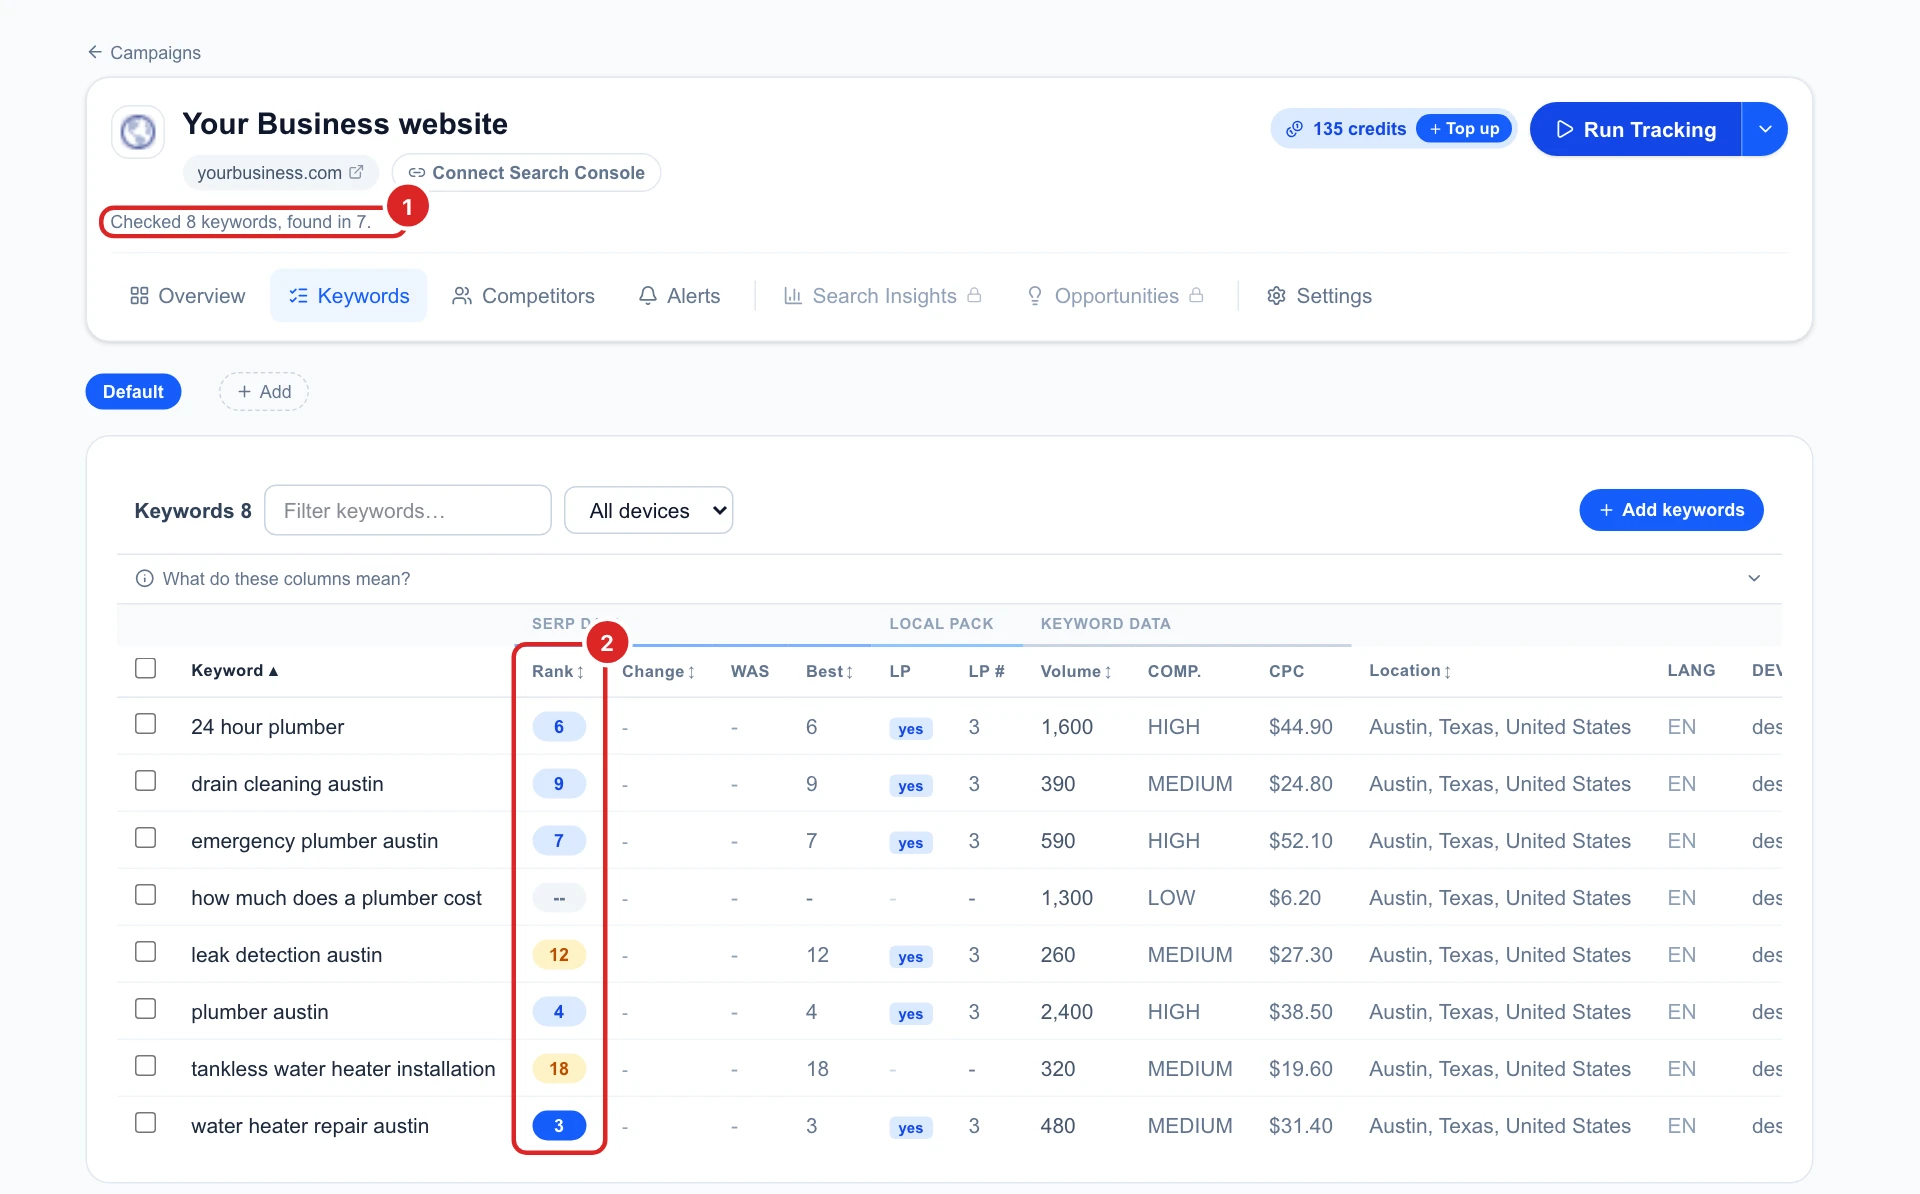Add a new keyword group with '+ Add'
The height and width of the screenshot is (1194, 1920).
pyautogui.click(x=264, y=391)
